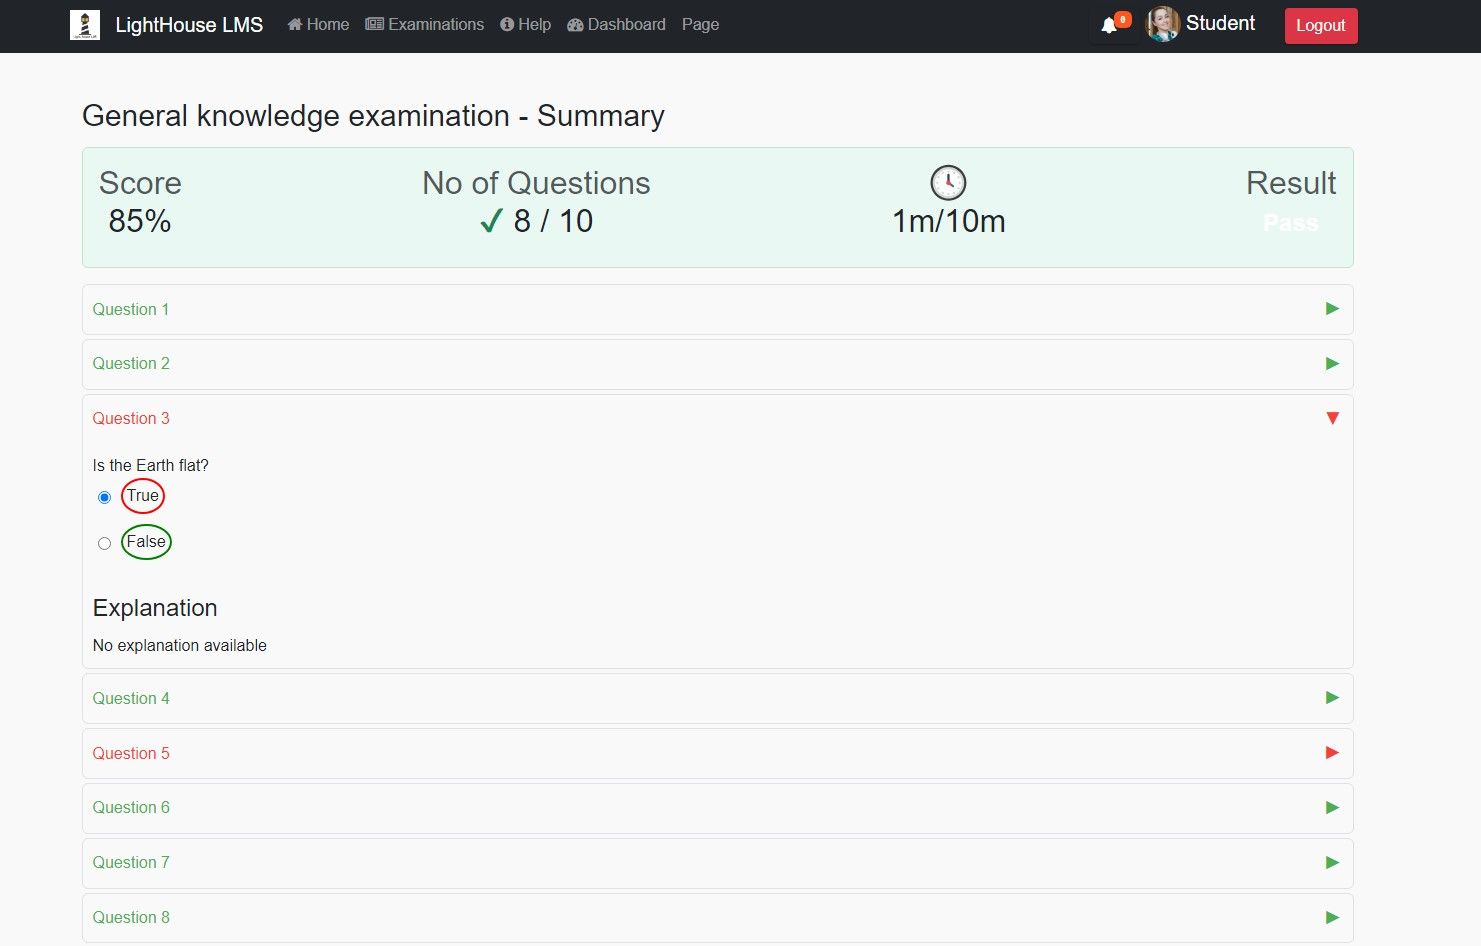Click the green checkmark beside 8 / 10
Viewport: 1481px width, 946px height.
[491, 221]
